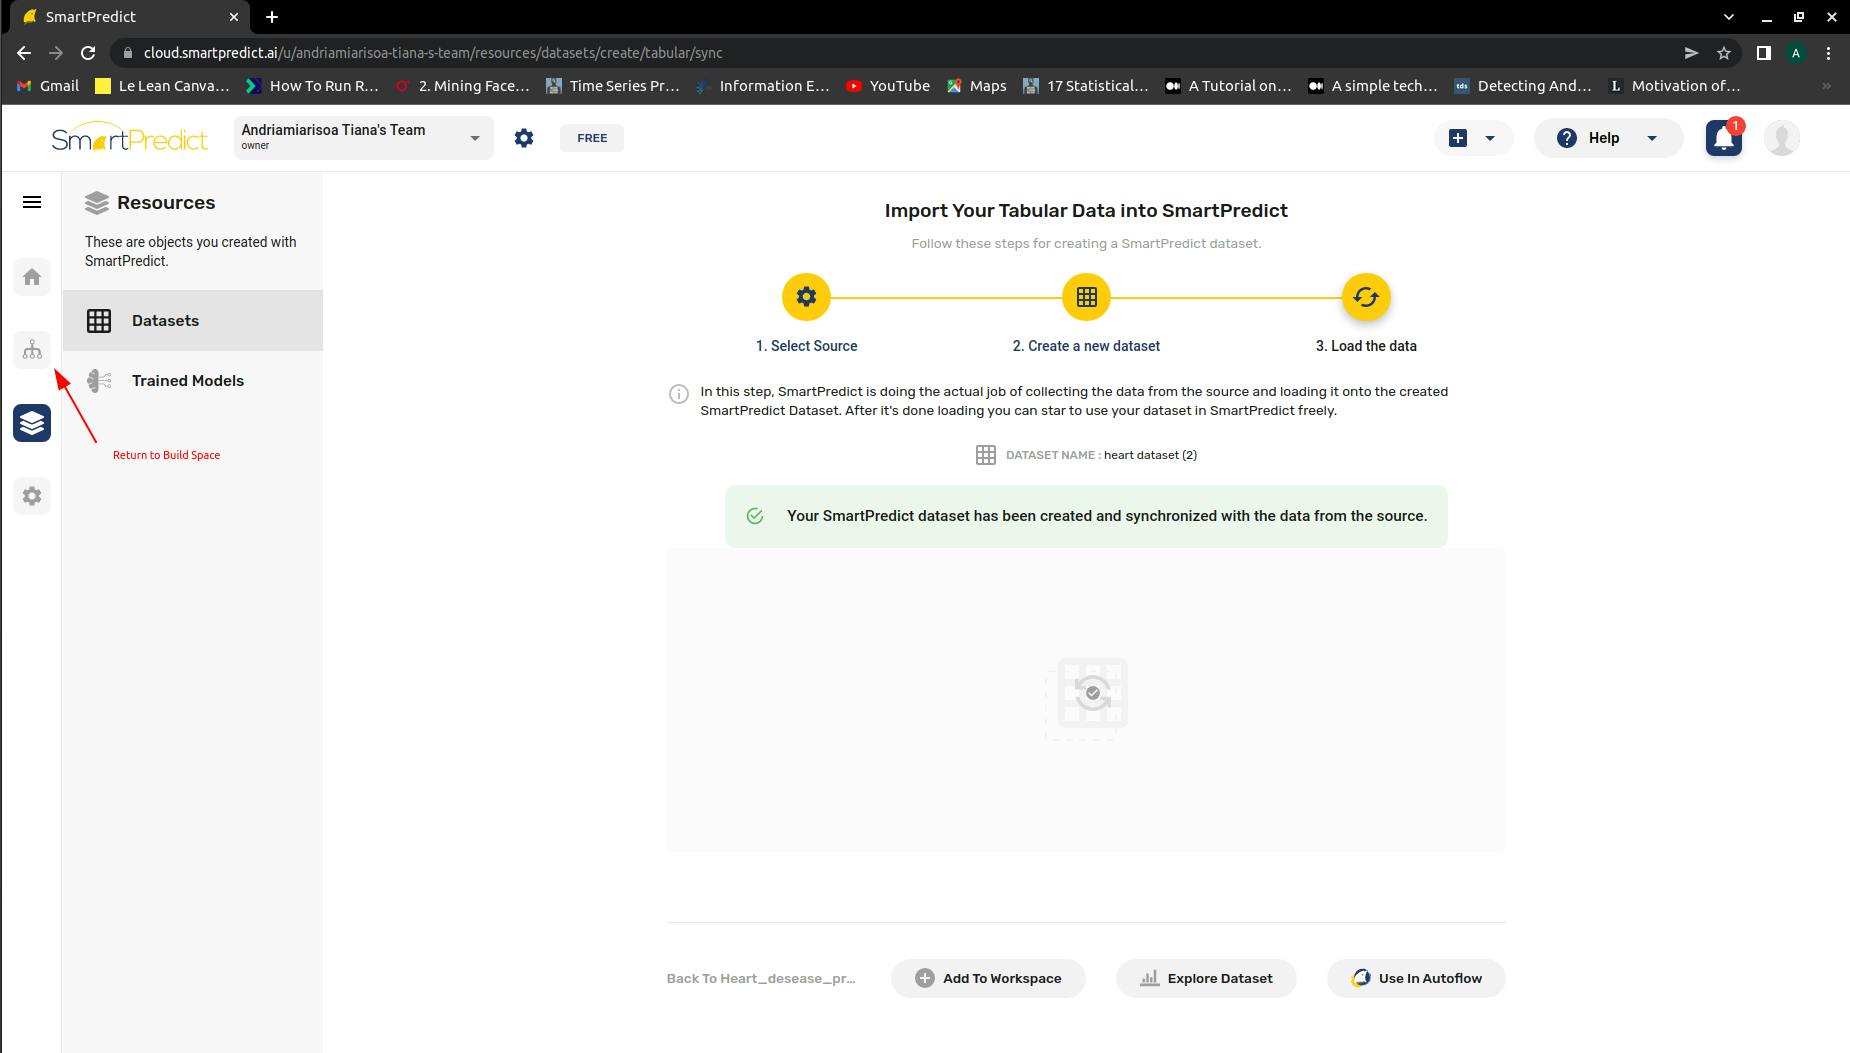Click the browser forward arrow
Viewport: 1850px width, 1053px height.
pos(56,53)
